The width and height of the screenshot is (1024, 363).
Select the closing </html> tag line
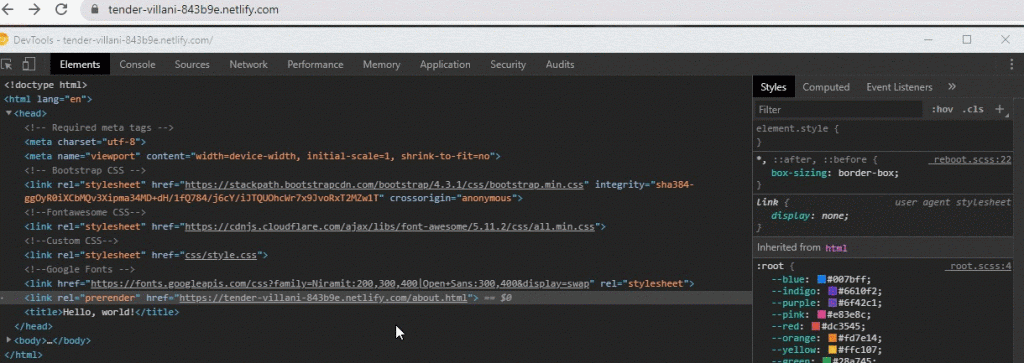[x=24, y=355]
